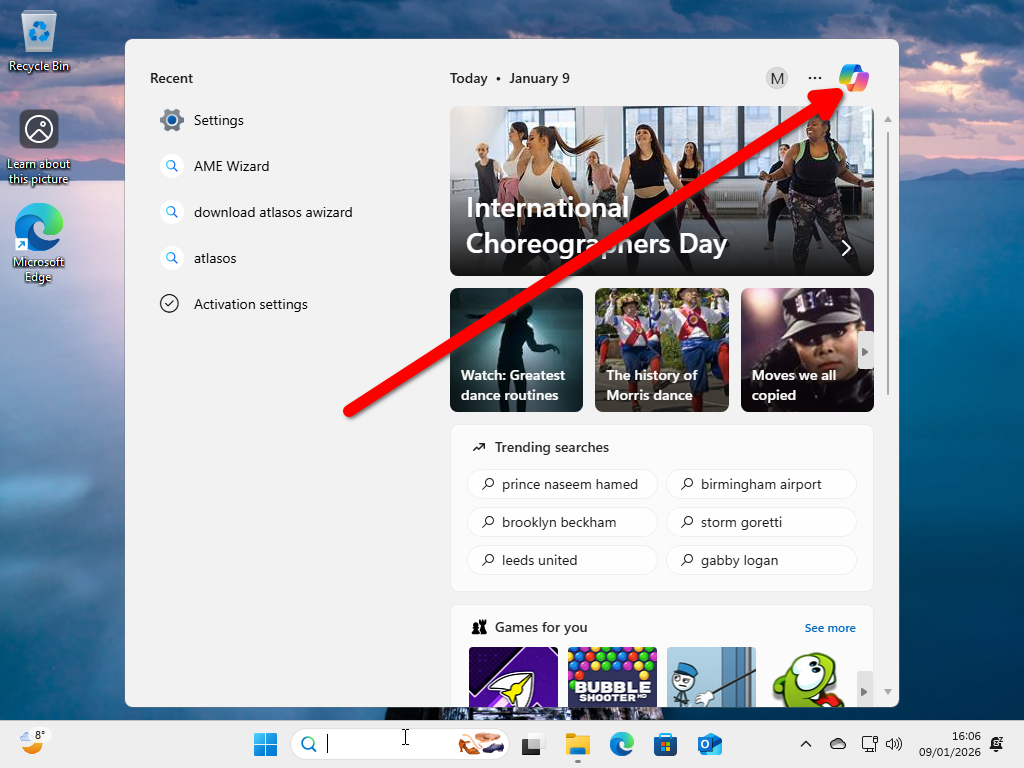
Task: Open File Explorer from the taskbar
Action: [x=577, y=744]
